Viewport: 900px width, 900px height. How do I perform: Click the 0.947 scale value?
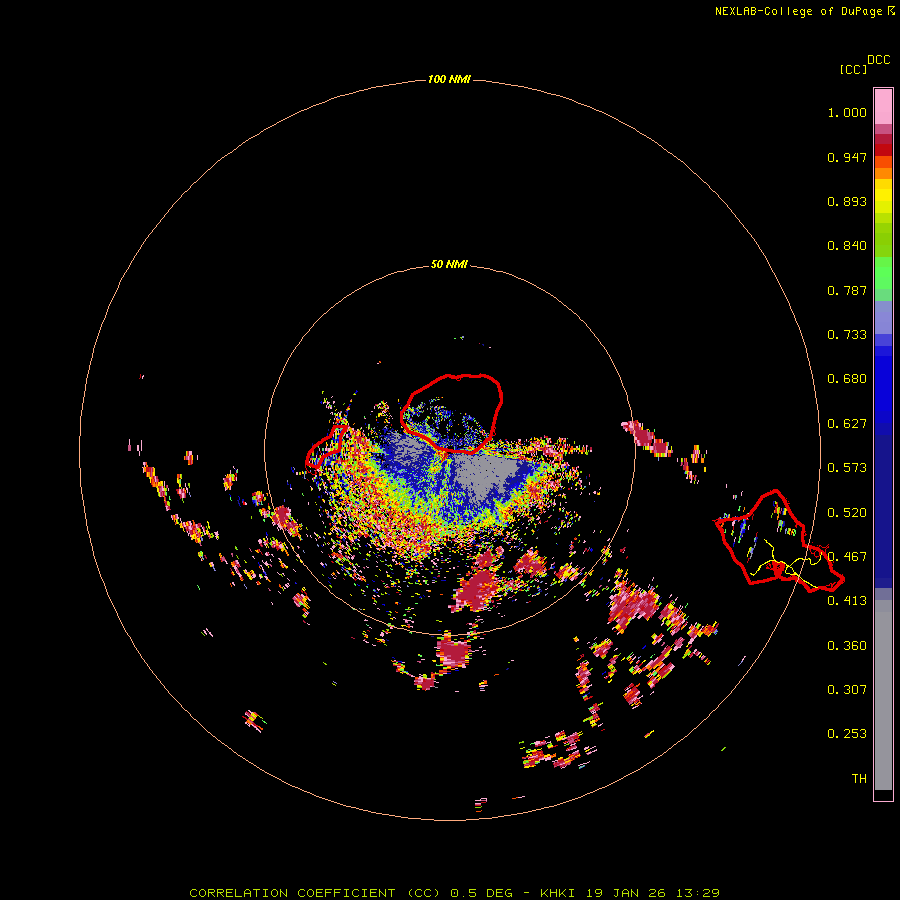[x=847, y=157]
